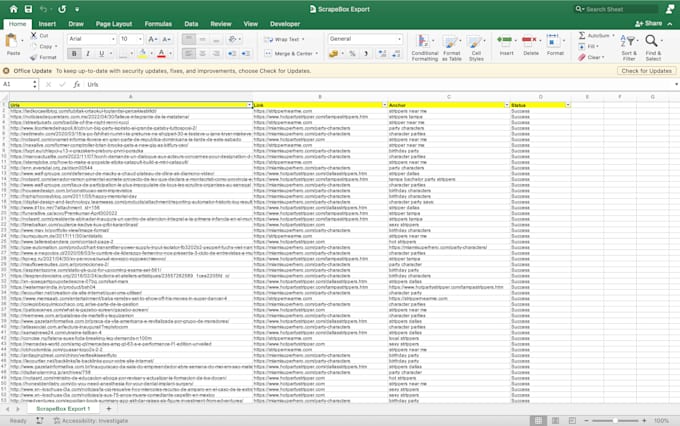Viewport: 680px width, 426px height.
Task: Click the Decrease Indent icon
Action: [x=232, y=53]
